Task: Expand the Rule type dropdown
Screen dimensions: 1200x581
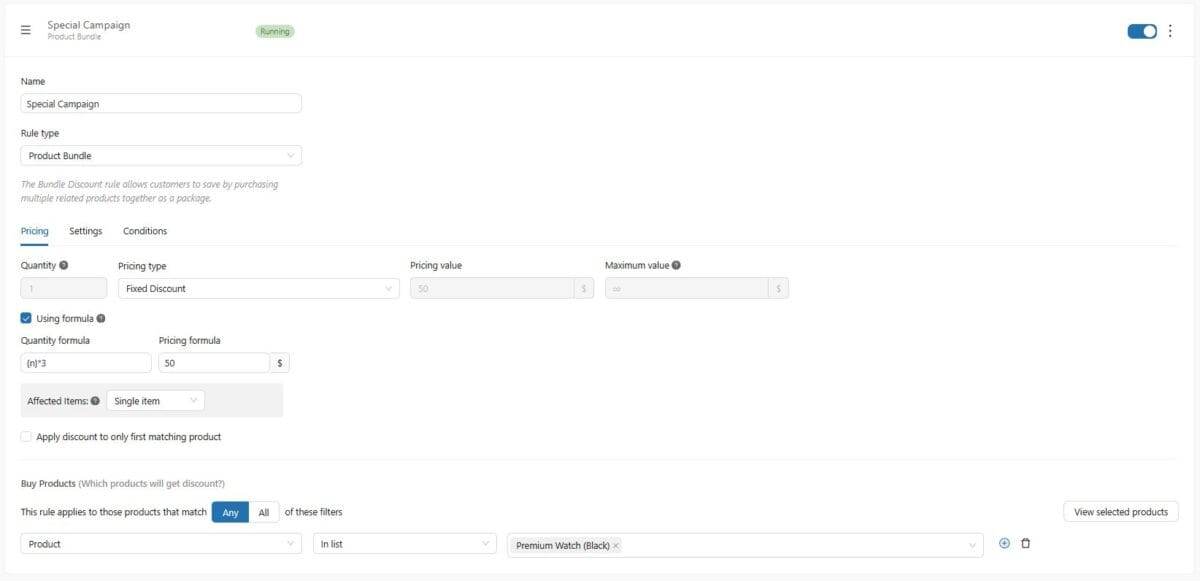Action: (161, 156)
